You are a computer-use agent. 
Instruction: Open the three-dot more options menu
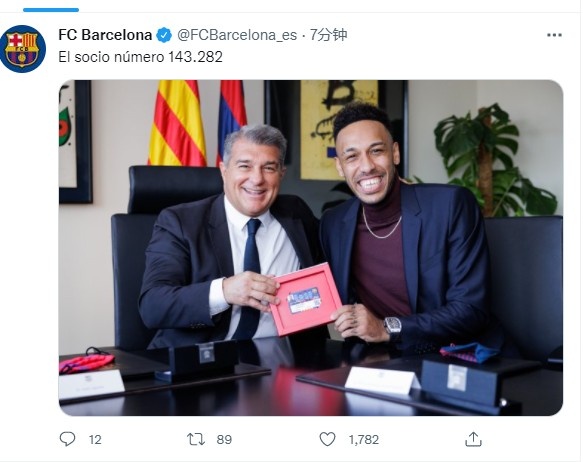point(554,35)
